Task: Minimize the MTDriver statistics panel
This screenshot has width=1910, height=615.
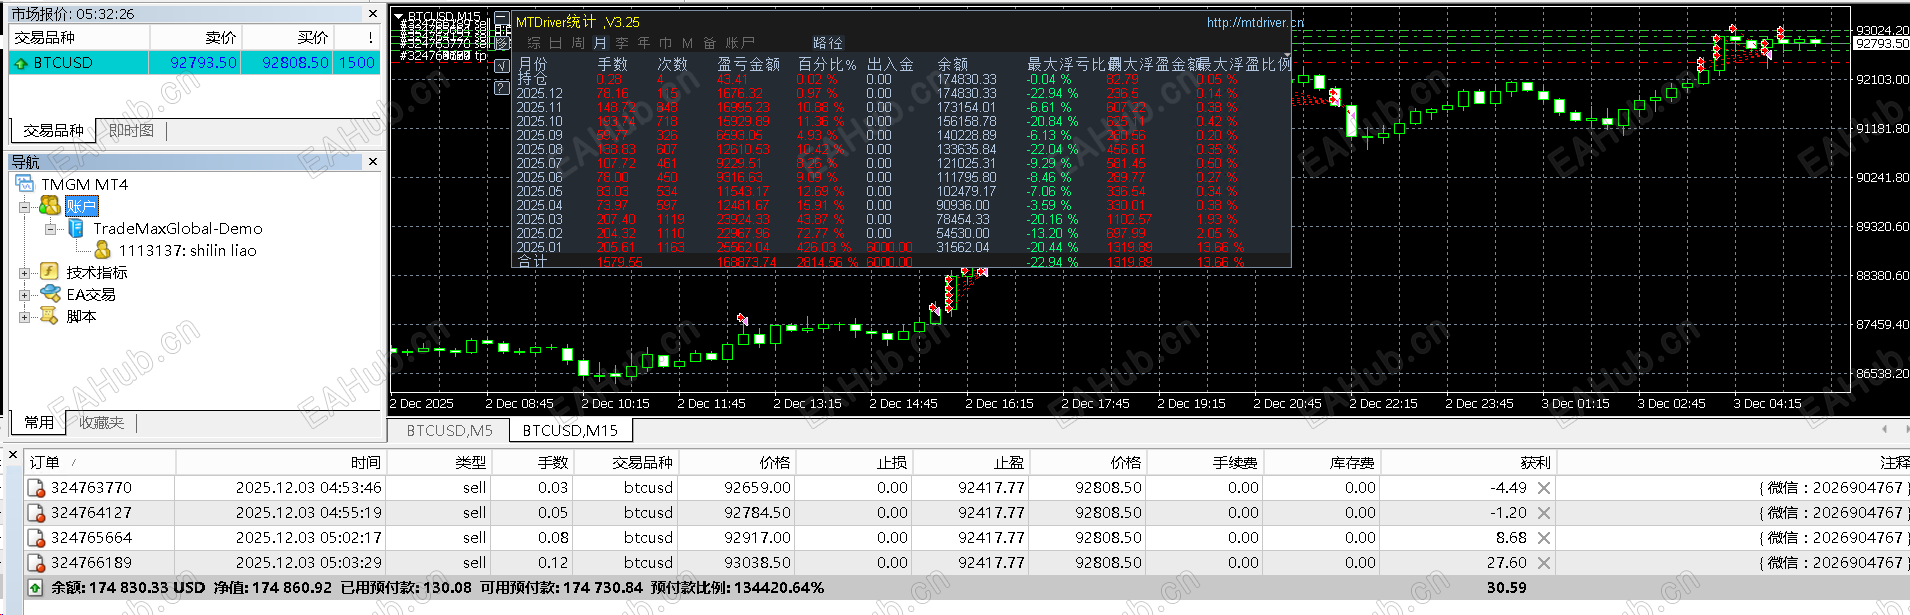Action: [502, 19]
